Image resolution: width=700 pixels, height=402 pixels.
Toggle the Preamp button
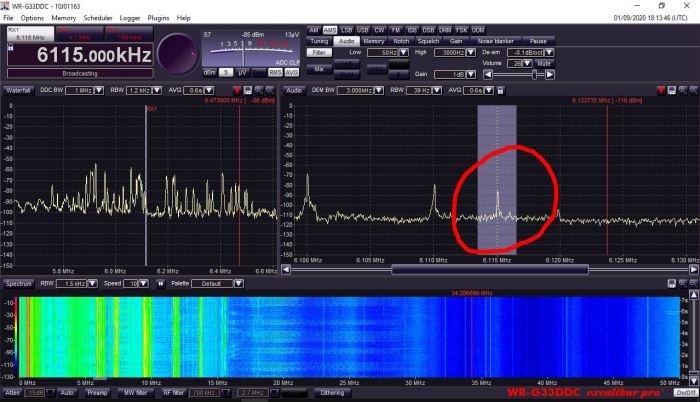pyautogui.click(x=97, y=392)
